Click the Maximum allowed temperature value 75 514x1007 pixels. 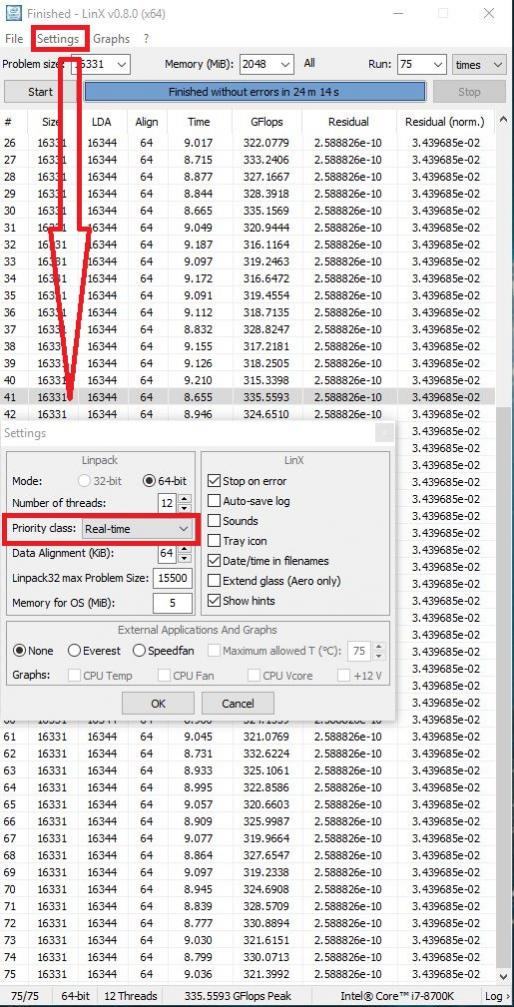pyautogui.click(x=359, y=651)
